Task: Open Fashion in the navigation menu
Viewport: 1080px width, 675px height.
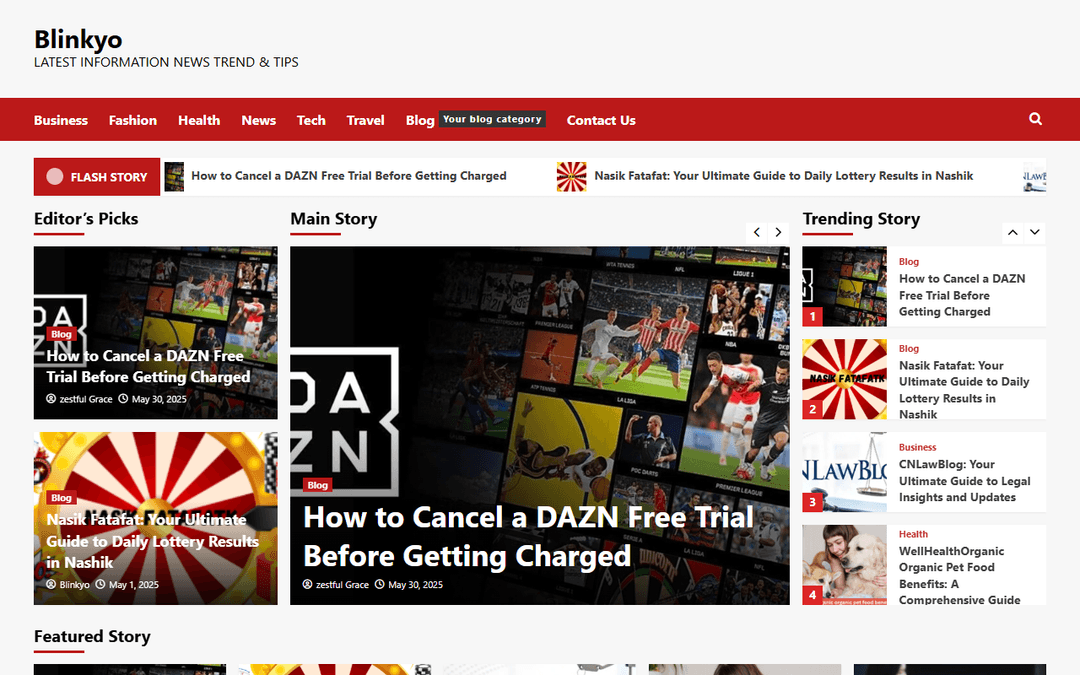Action: pos(133,121)
